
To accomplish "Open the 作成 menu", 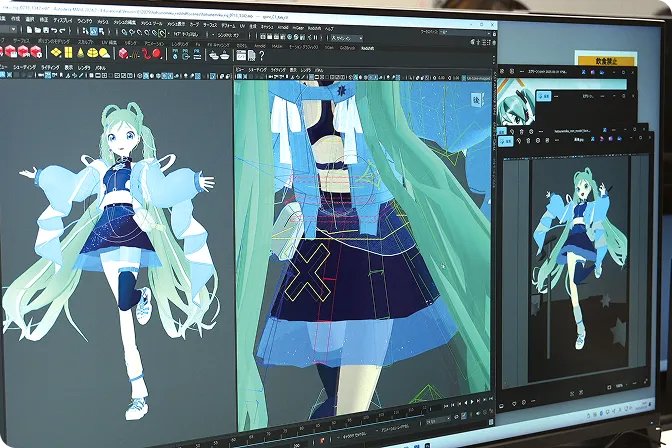I will [x=15, y=18].
